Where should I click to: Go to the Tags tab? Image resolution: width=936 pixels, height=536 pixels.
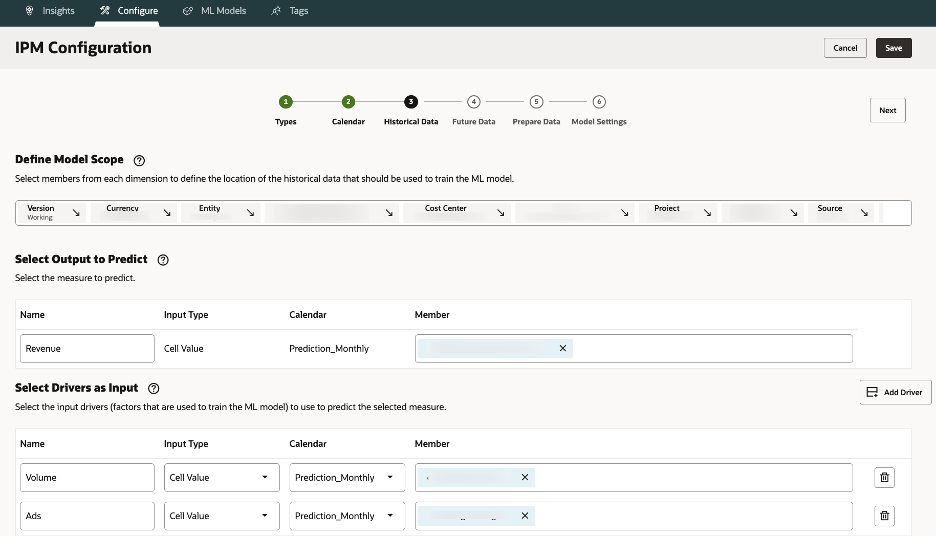click(290, 11)
